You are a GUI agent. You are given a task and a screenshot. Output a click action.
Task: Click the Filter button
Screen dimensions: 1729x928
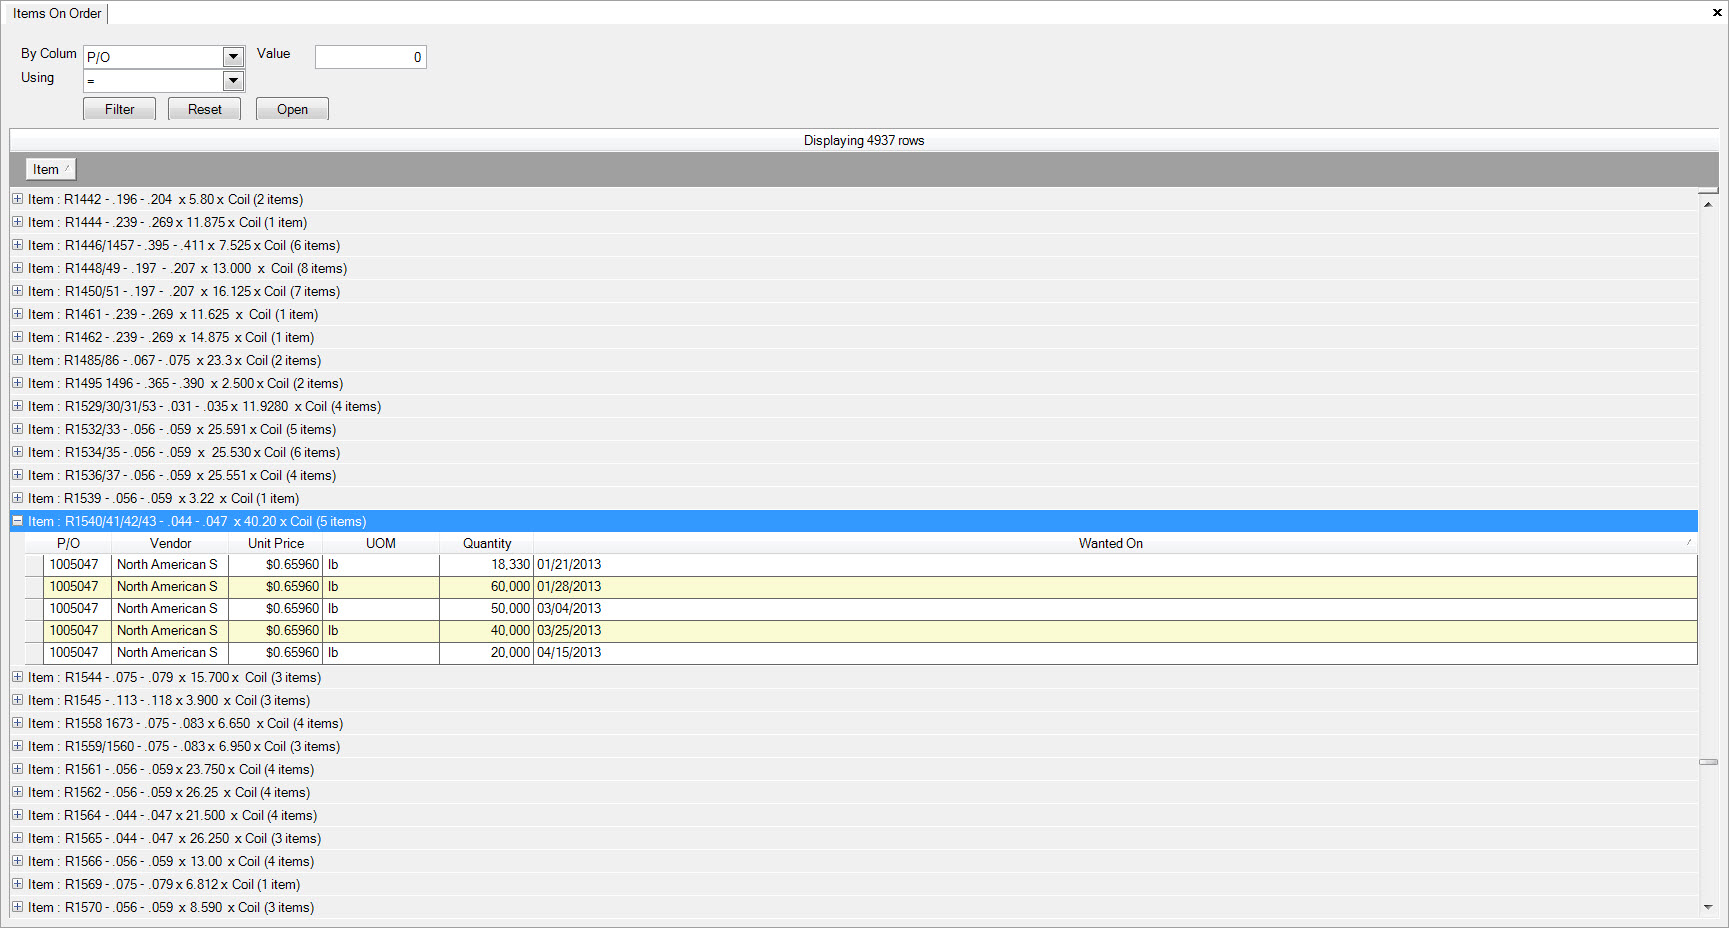119,109
